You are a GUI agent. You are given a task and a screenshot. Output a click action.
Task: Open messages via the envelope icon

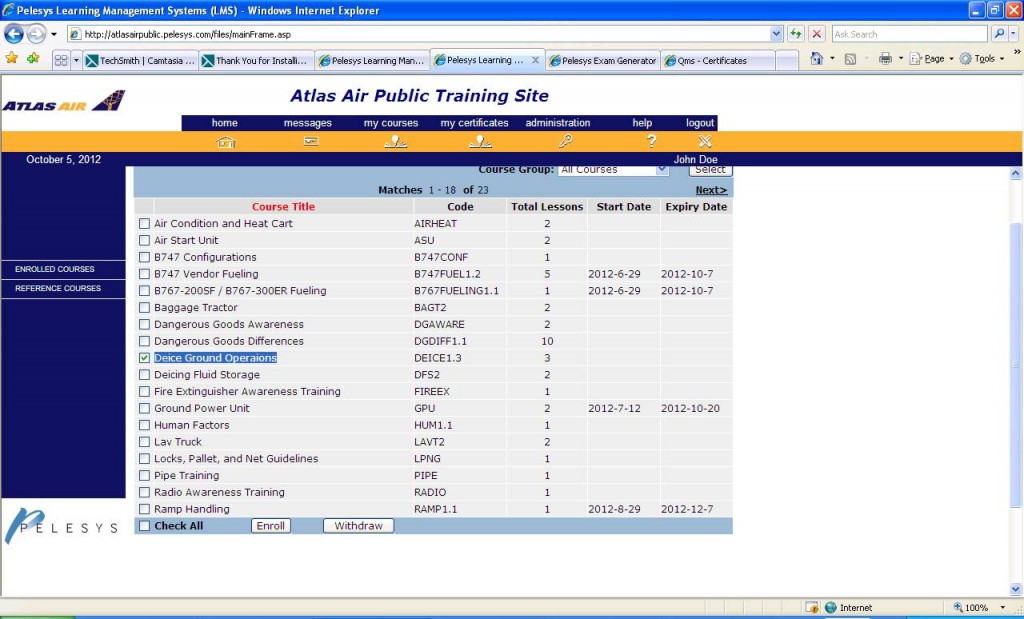[x=311, y=141]
